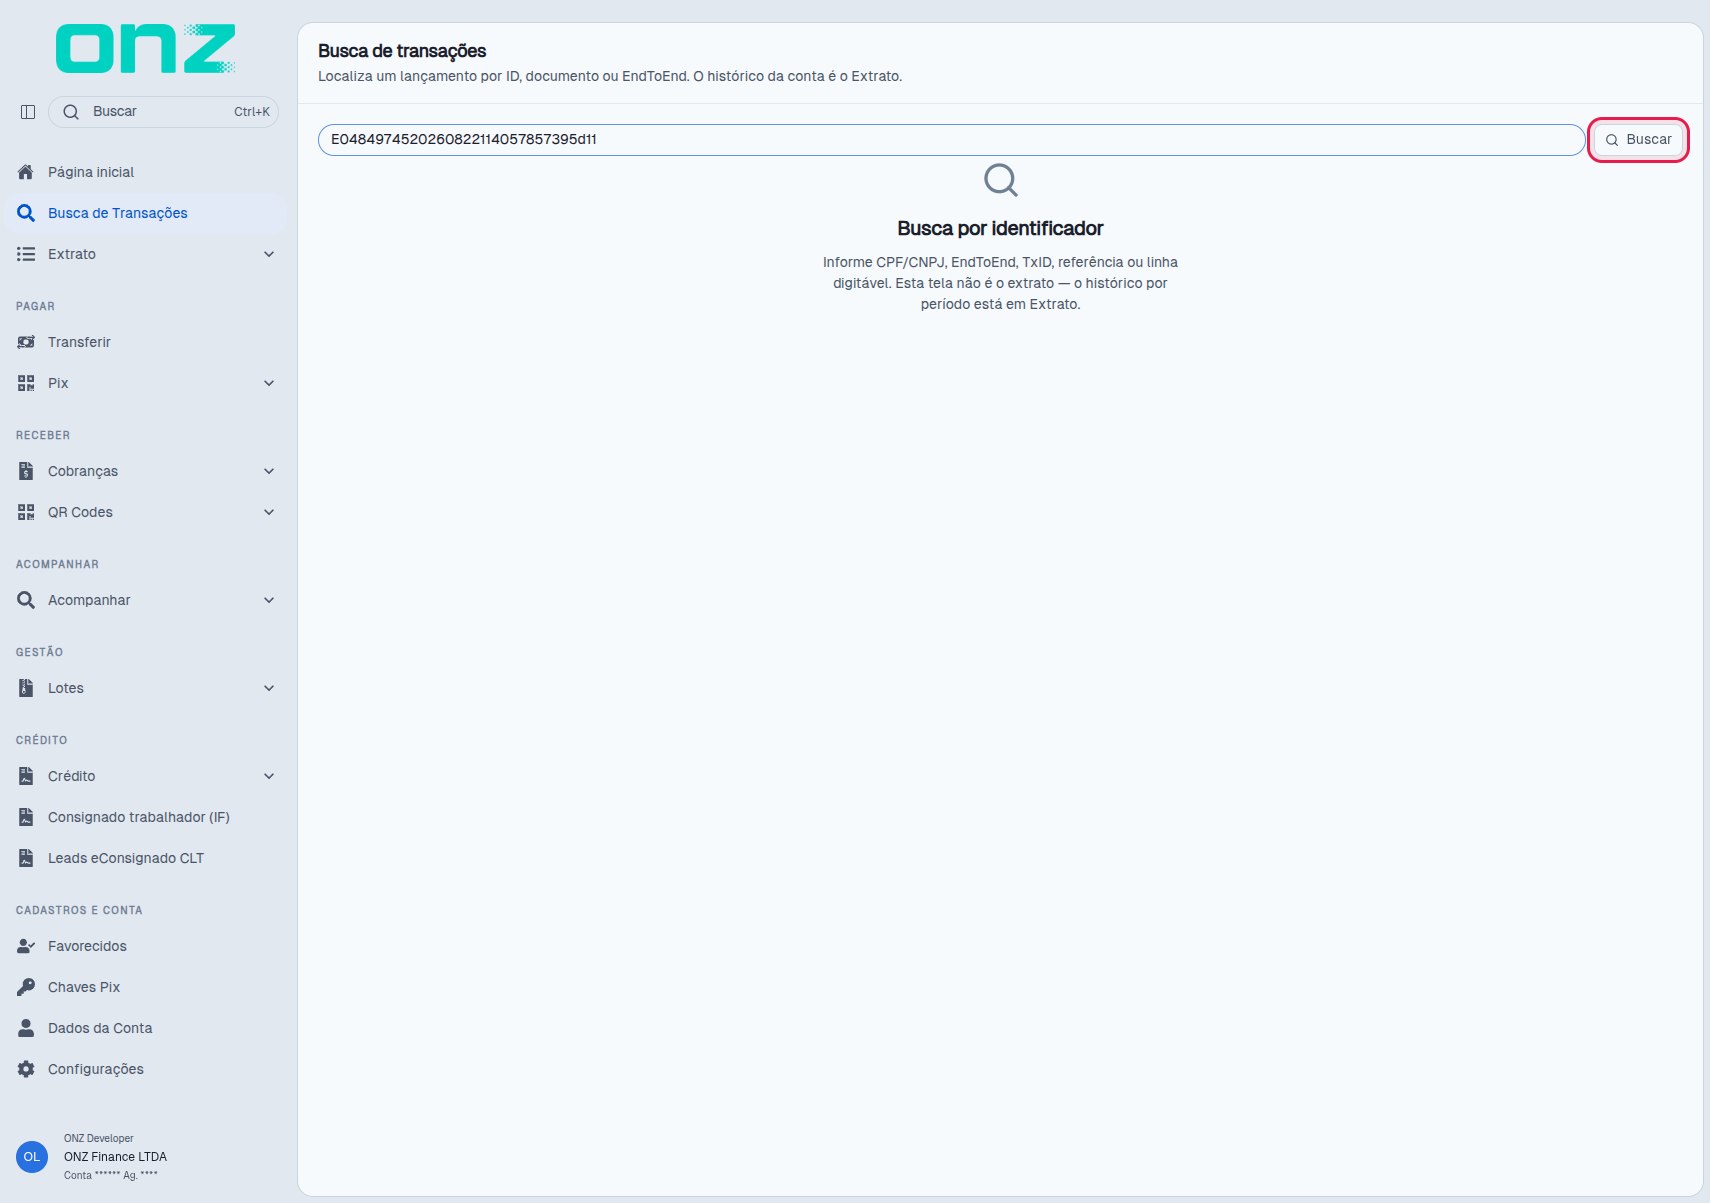Expand the Acompanhar submenu chevron
Image resolution: width=1710 pixels, height=1203 pixels.
[x=269, y=600]
